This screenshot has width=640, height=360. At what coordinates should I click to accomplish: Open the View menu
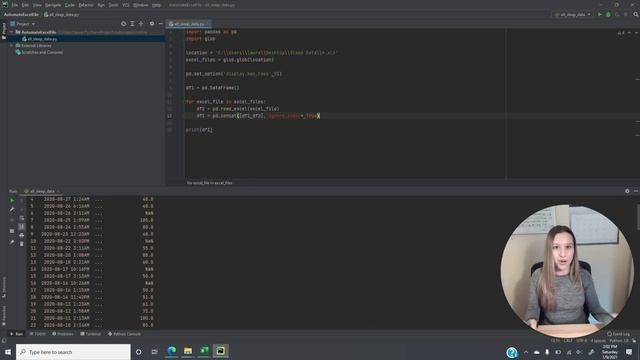(x=37, y=5)
